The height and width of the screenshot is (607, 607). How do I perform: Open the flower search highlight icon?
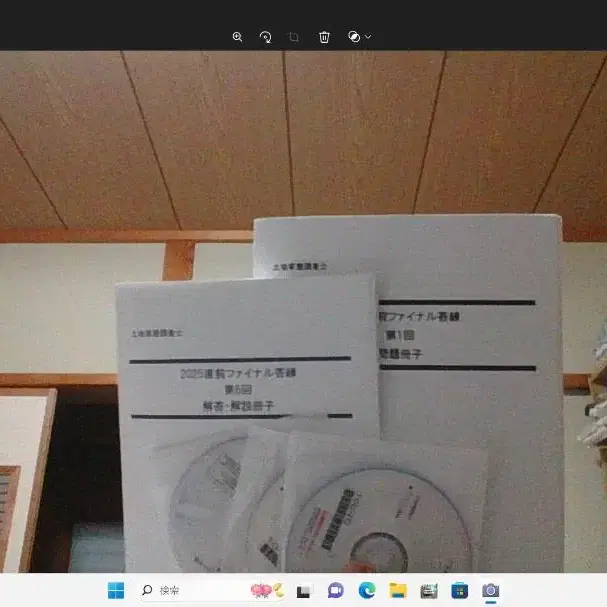point(266,590)
